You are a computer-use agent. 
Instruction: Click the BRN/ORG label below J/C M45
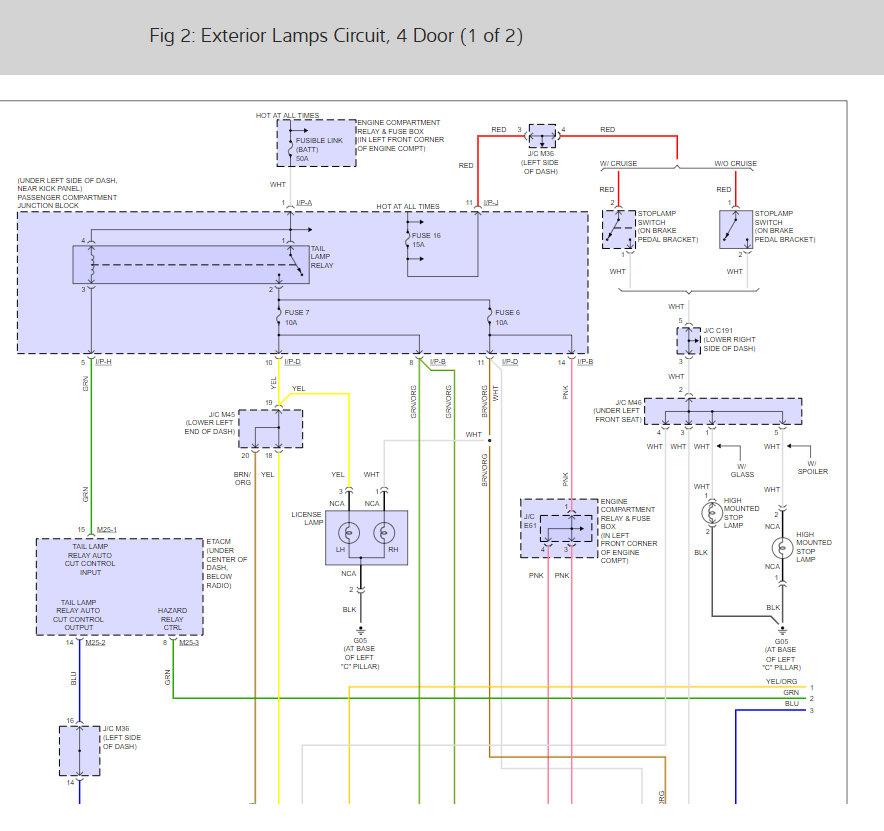pyautogui.click(x=242, y=479)
